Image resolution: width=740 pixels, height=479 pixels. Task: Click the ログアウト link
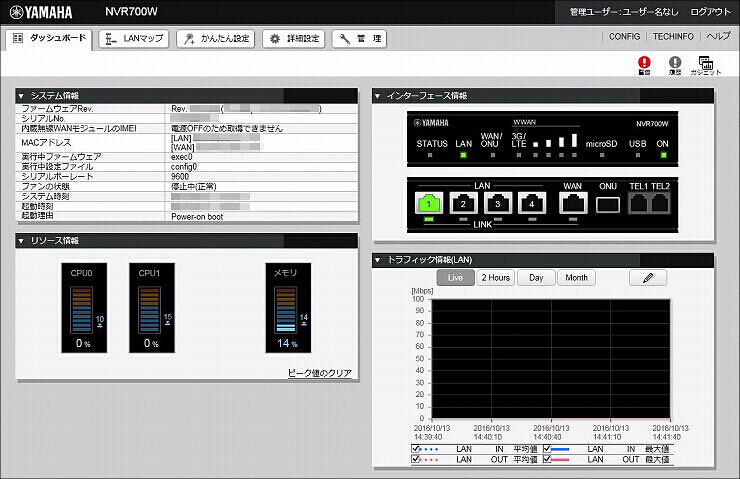coord(710,12)
